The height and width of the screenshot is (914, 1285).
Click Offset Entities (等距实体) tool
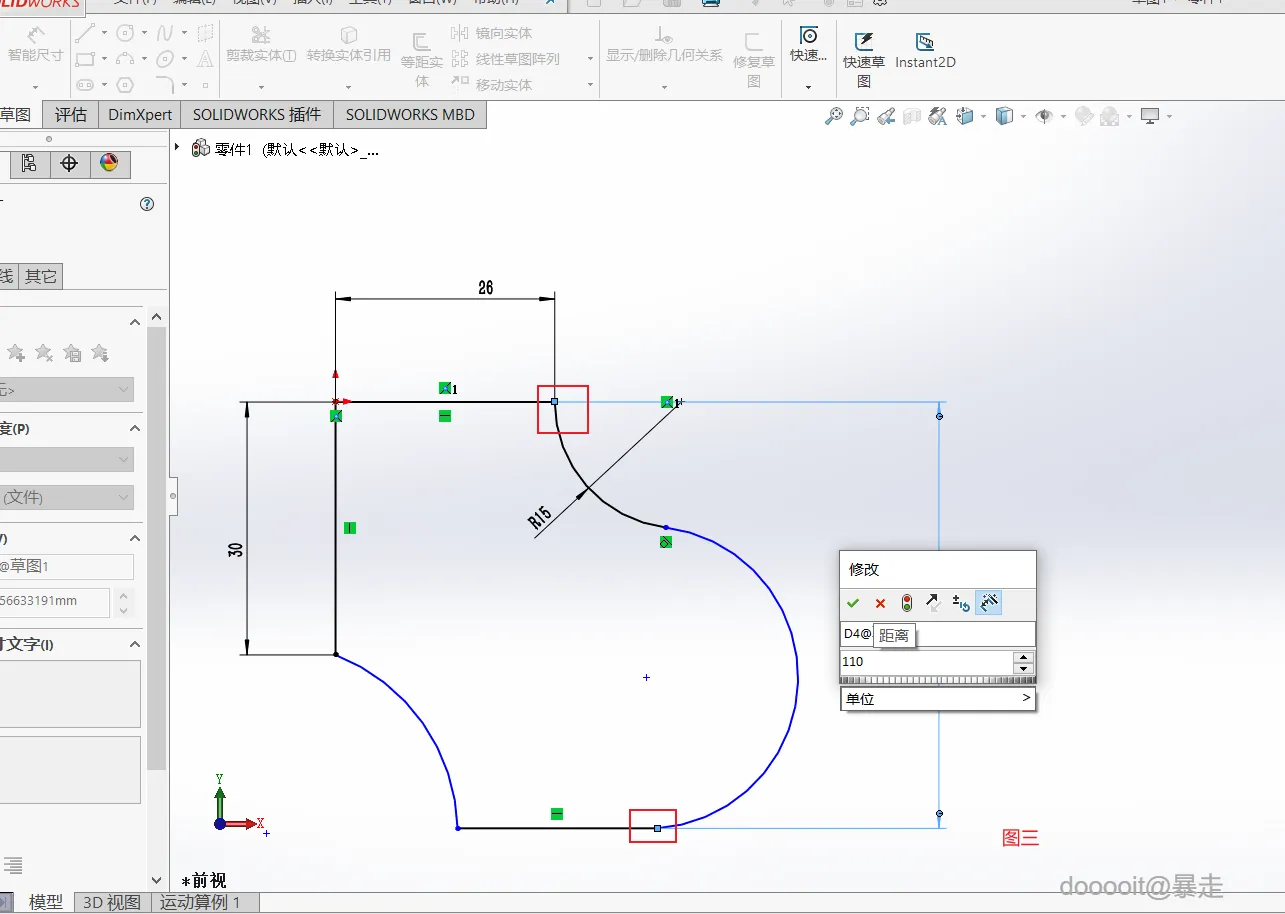(x=422, y=59)
